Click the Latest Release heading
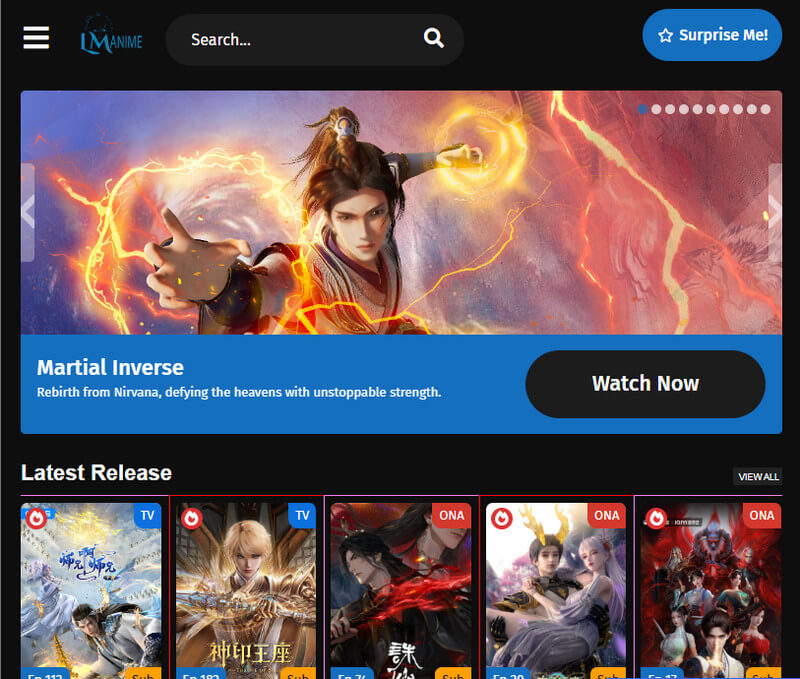This screenshot has width=800, height=679. pos(96,472)
